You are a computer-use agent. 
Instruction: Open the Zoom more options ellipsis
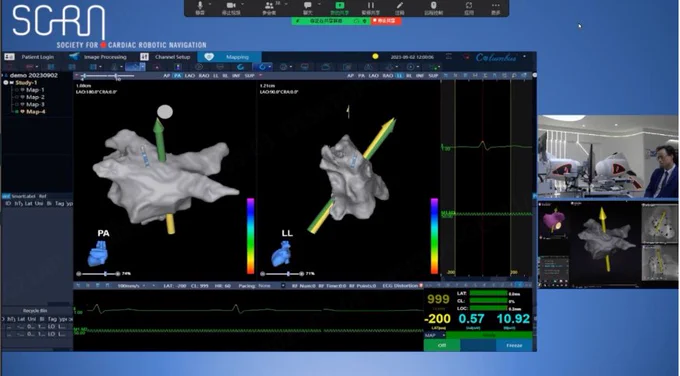coord(496,6)
